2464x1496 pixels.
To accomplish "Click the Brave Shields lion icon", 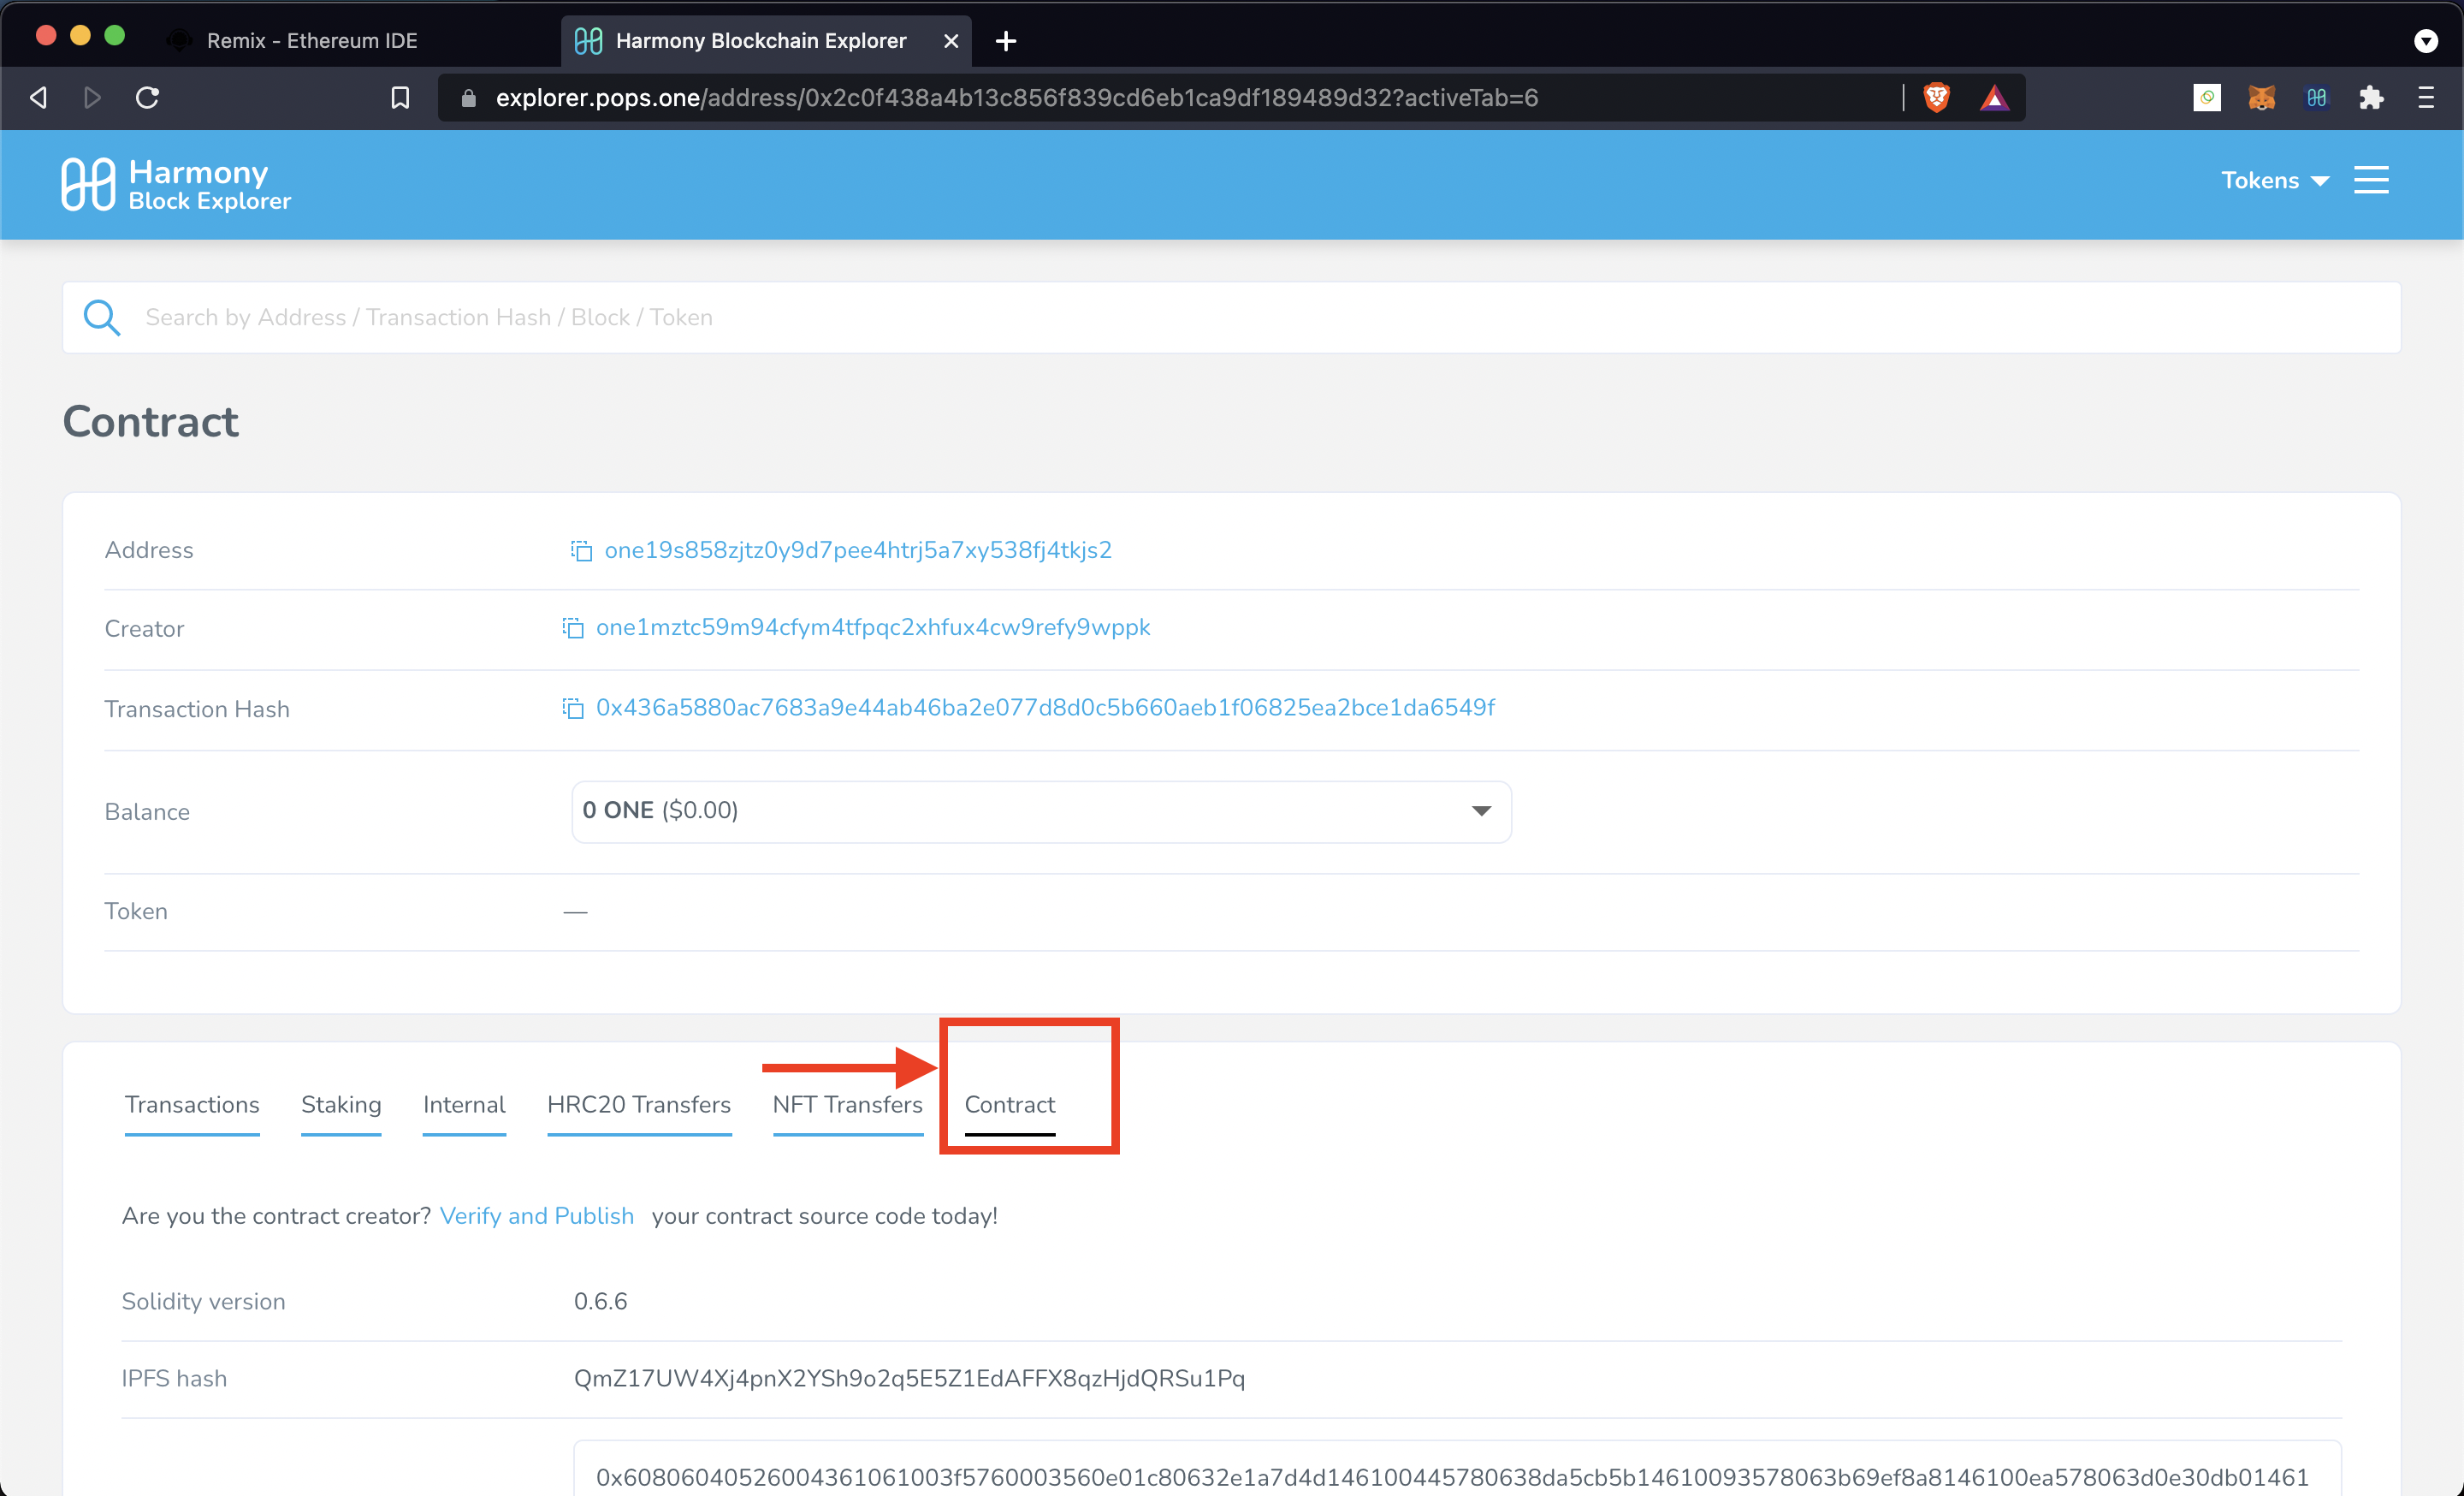I will click(1936, 97).
